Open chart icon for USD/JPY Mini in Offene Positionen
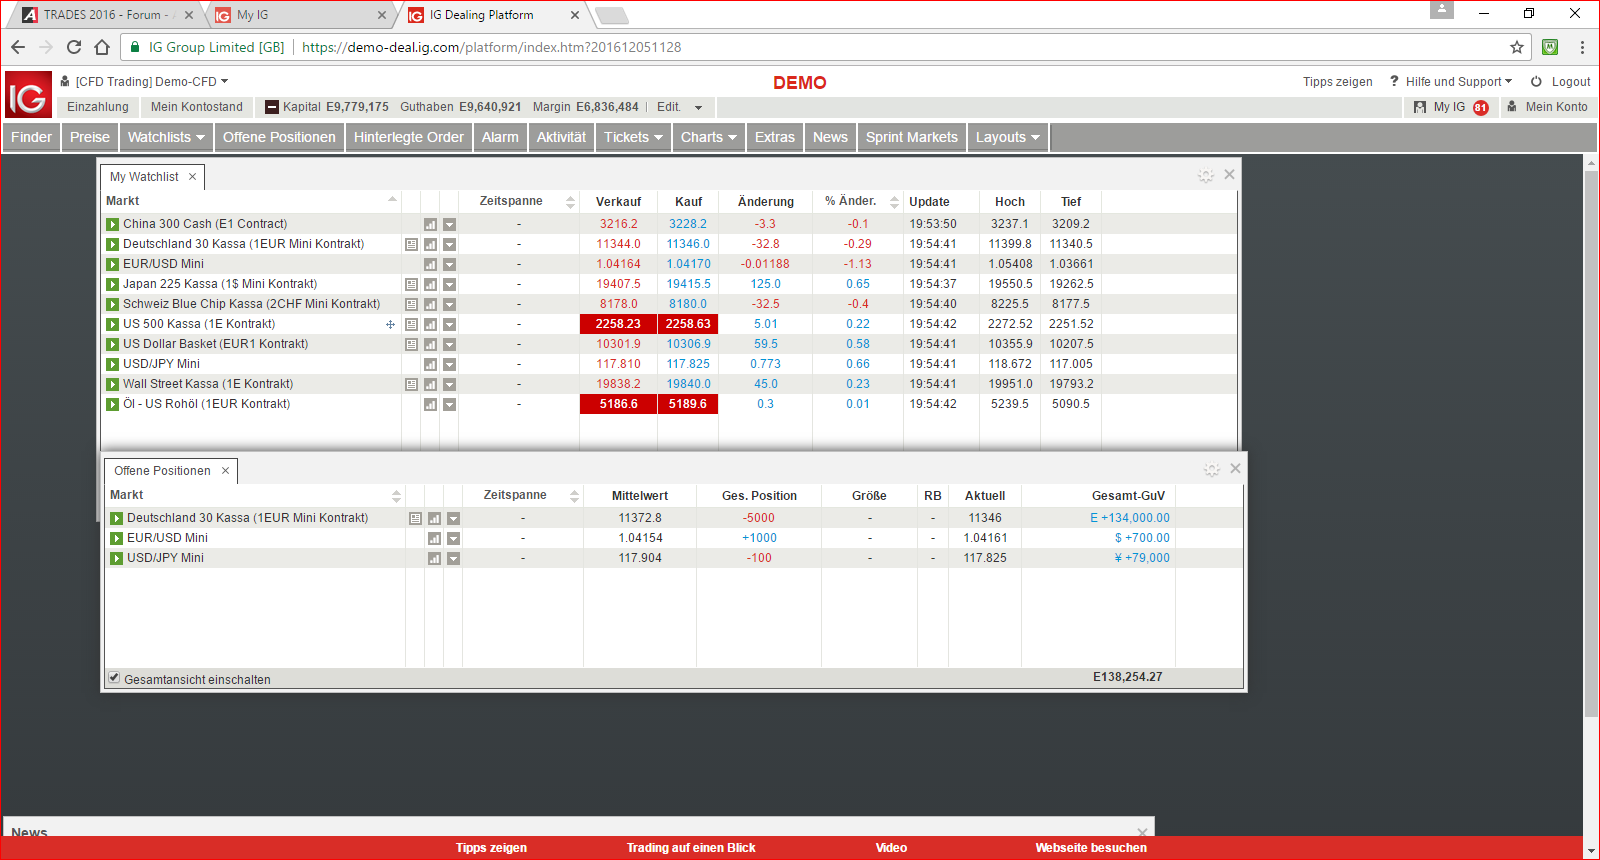 point(434,558)
